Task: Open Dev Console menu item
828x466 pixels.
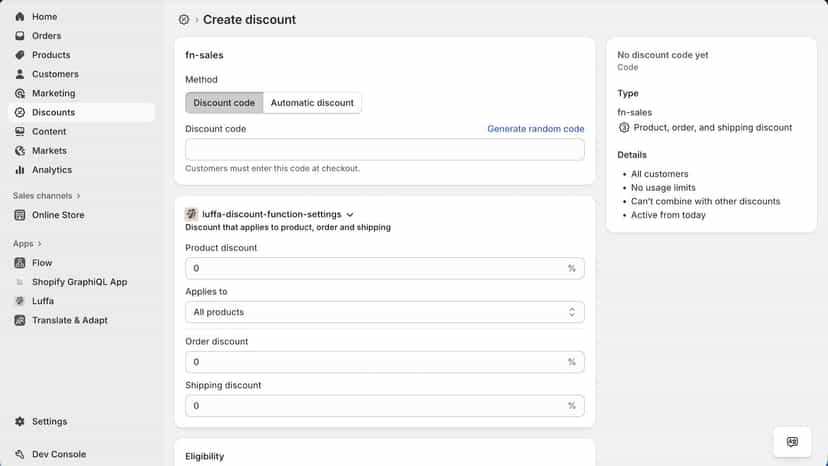Action: pyautogui.click(x=59, y=454)
